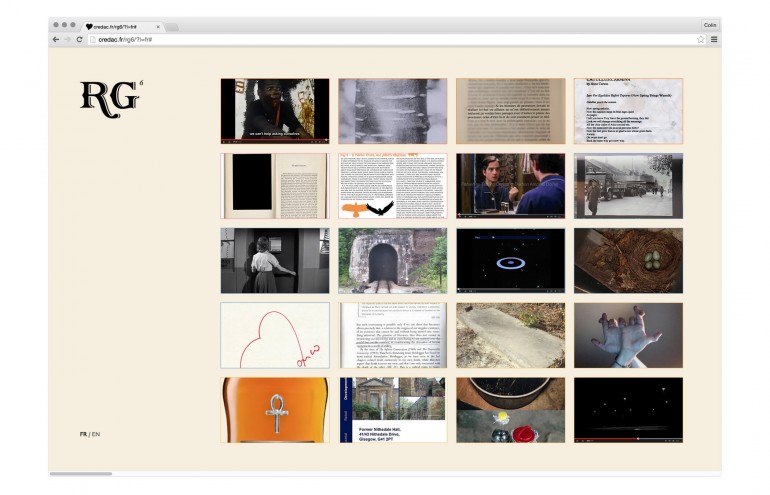Open the blue ring on black thumbnail
Screen dimensions: 770x495
click(x=510, y=261)
